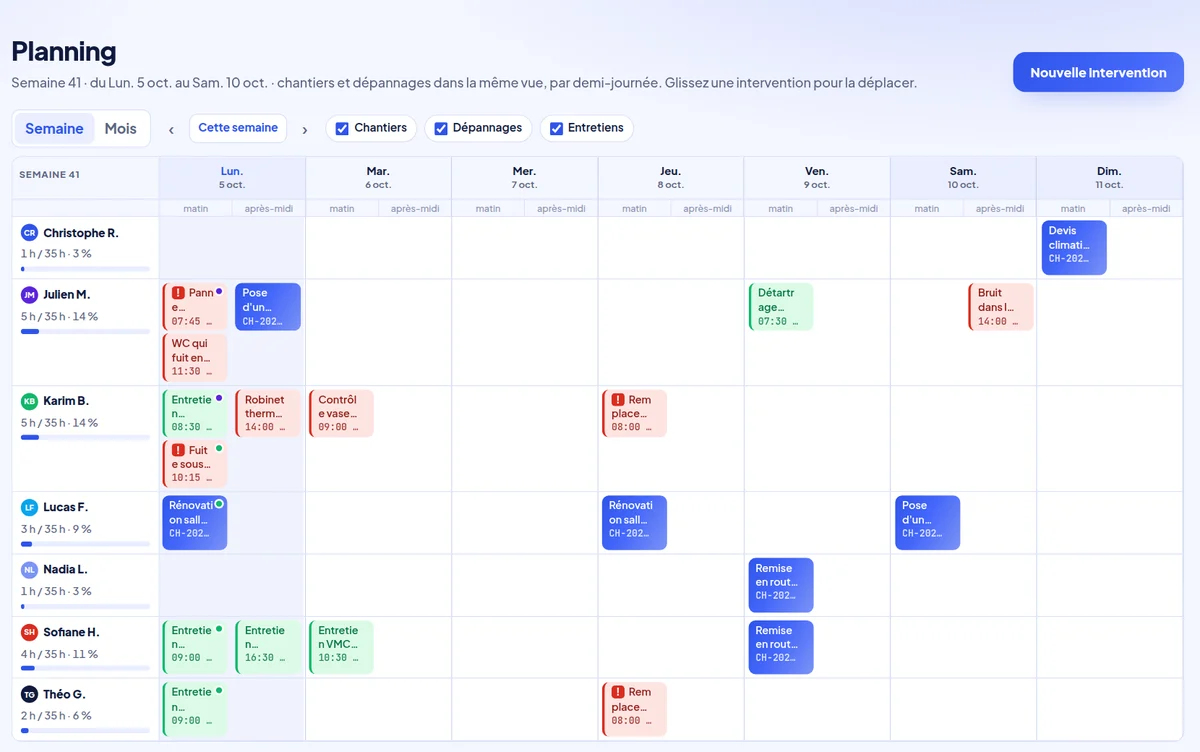The image size is (1200, 752).
Task: Click Lucas F. avatar badge LF
Action: pos(29,507)
